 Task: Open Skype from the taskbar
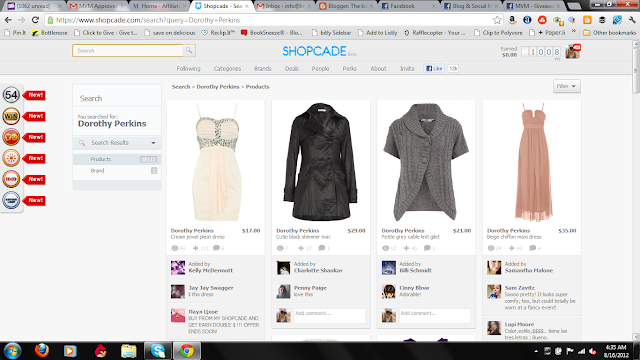[158, 351]
